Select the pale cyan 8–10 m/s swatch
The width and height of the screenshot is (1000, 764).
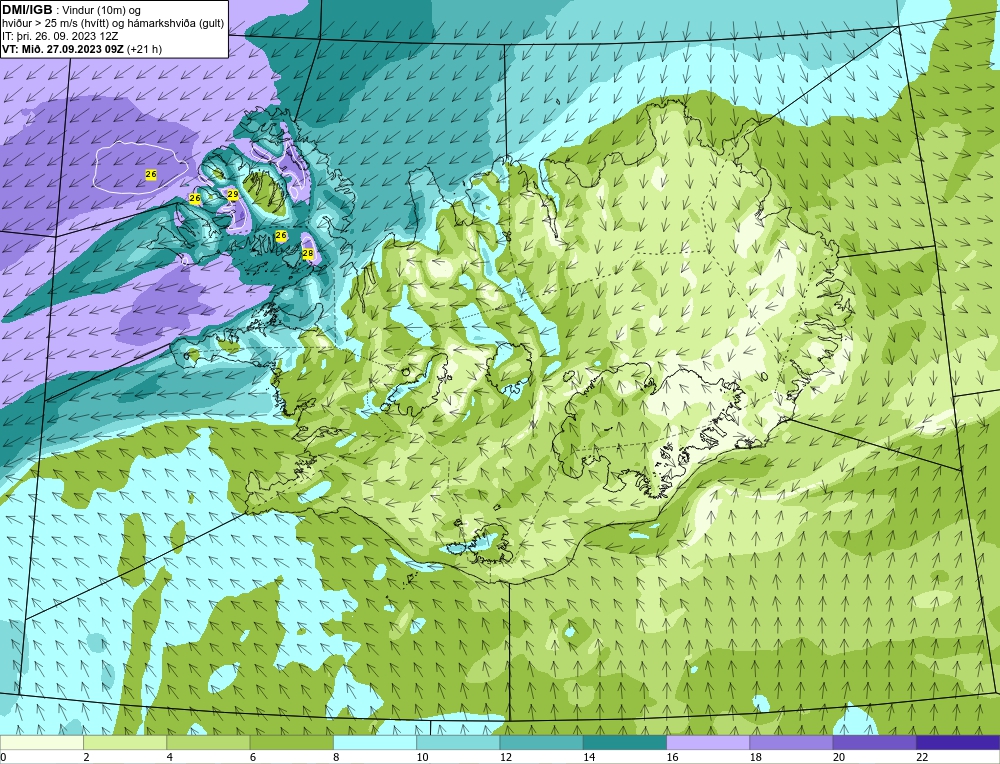(375, 742)
